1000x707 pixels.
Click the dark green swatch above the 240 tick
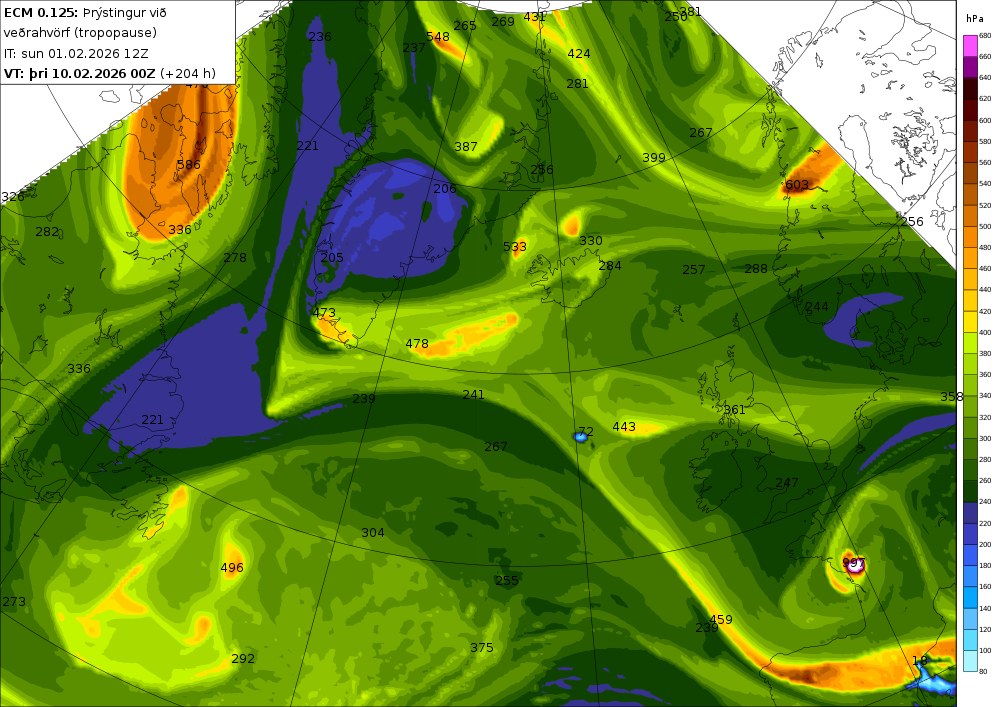tap(970, 492)
